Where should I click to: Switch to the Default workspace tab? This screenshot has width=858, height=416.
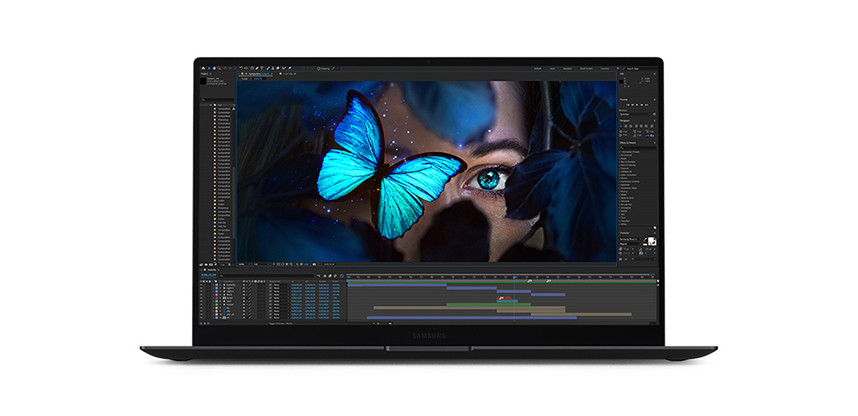(x=540, y=67)
